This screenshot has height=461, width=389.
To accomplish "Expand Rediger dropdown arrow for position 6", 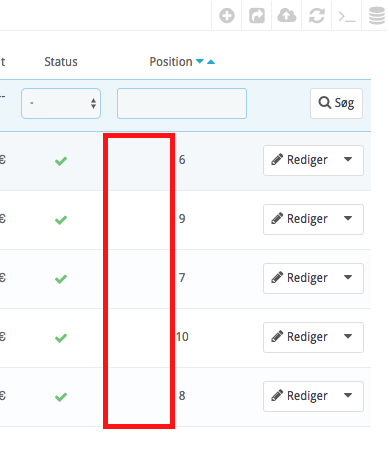I will [x=348, y=159].
